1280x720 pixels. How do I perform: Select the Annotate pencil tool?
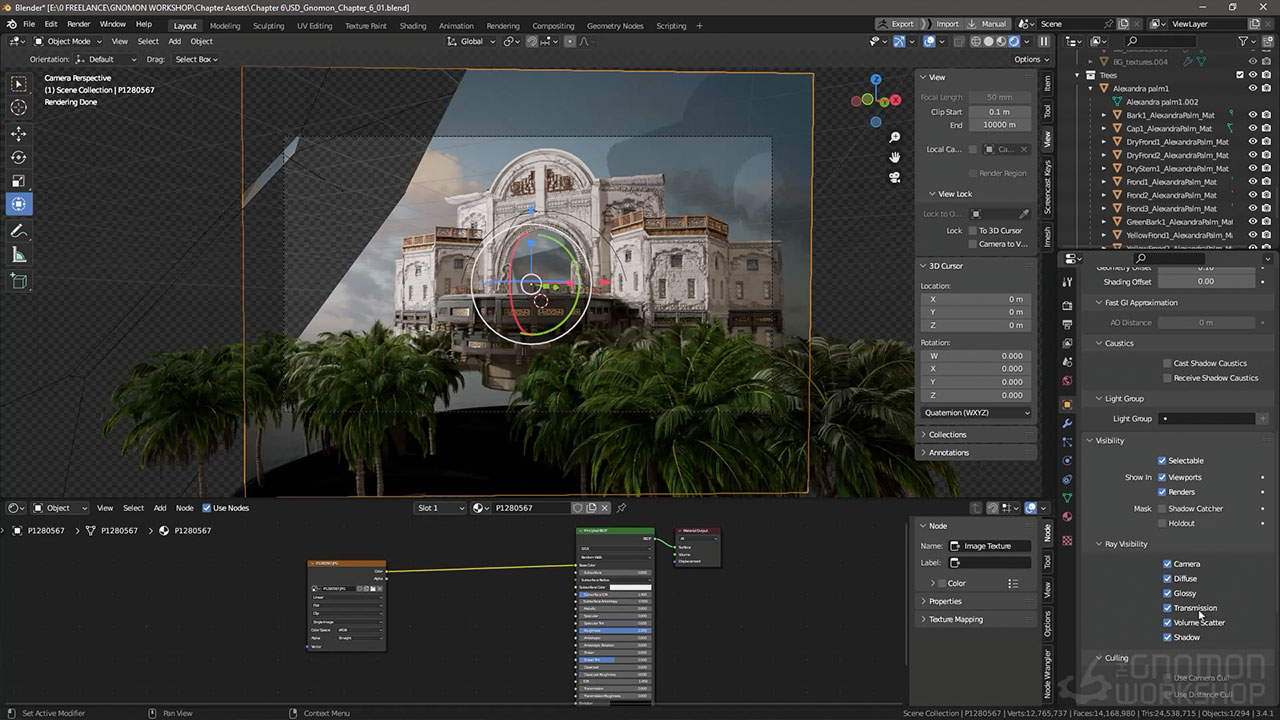click(x=19, y=231)
